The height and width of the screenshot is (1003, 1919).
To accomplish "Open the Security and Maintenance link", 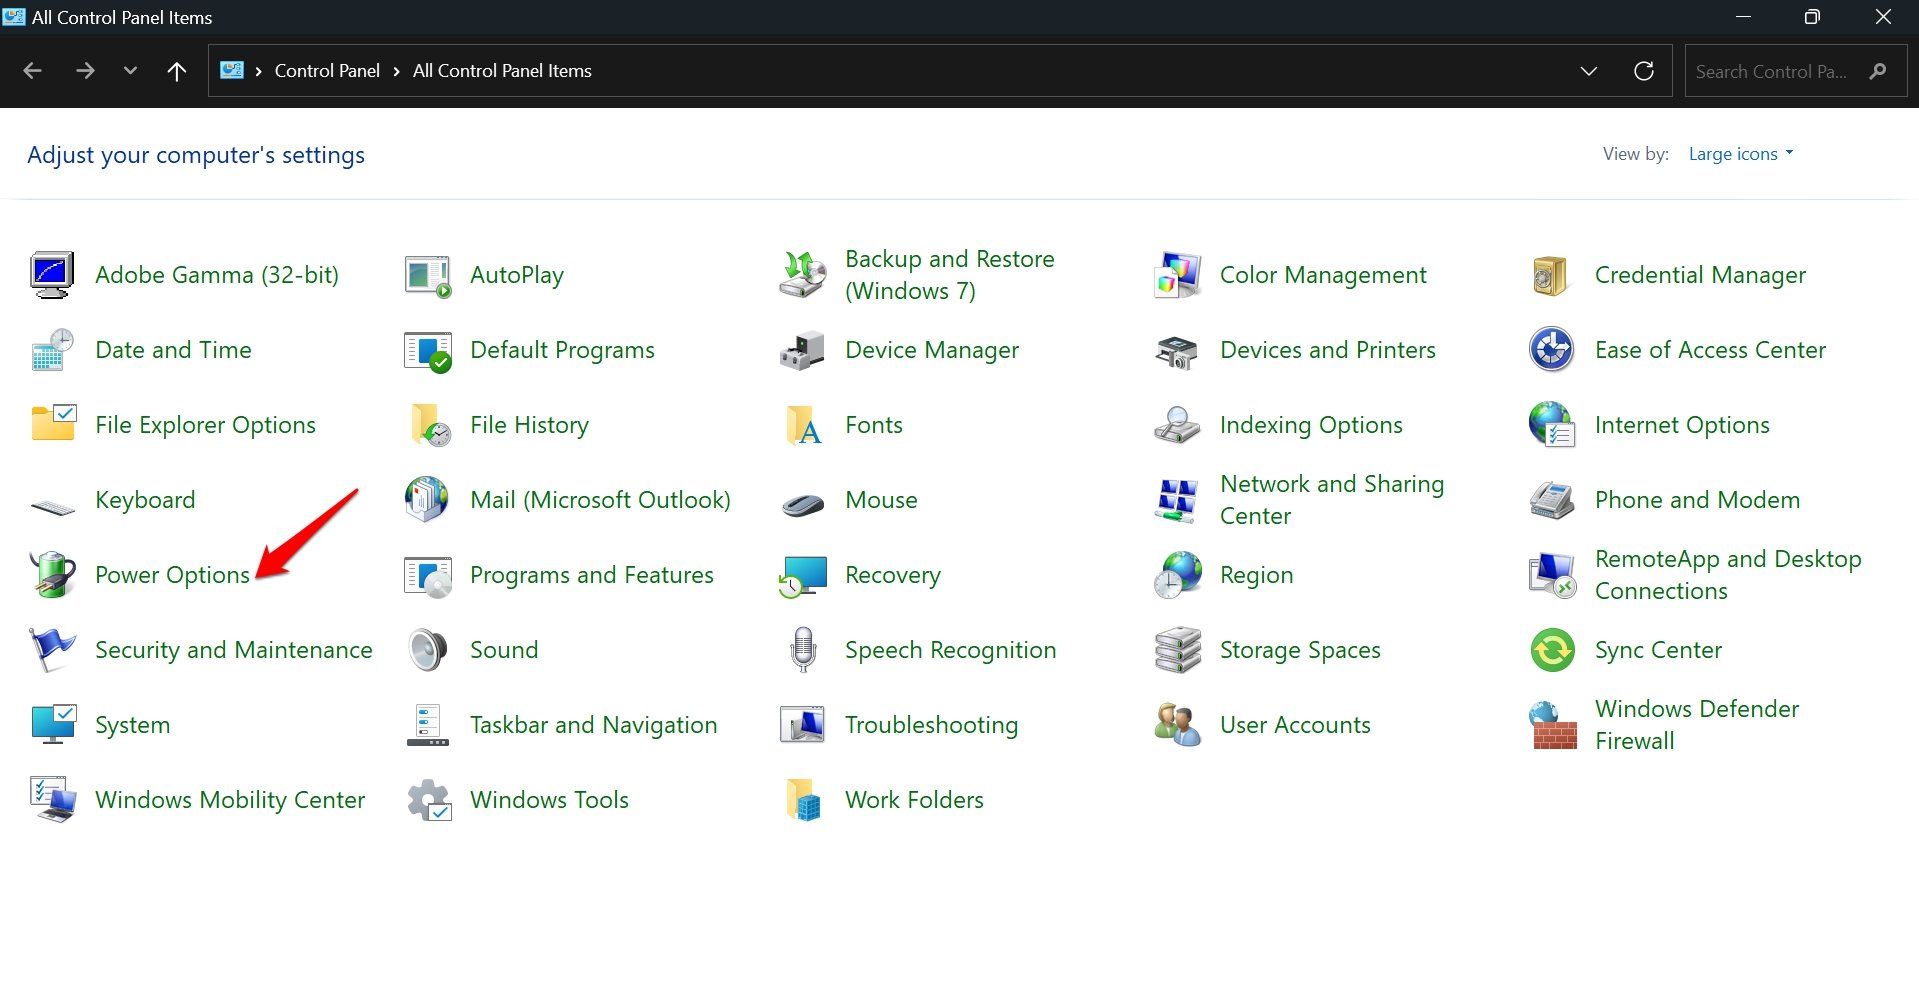I will pos(234,650).
